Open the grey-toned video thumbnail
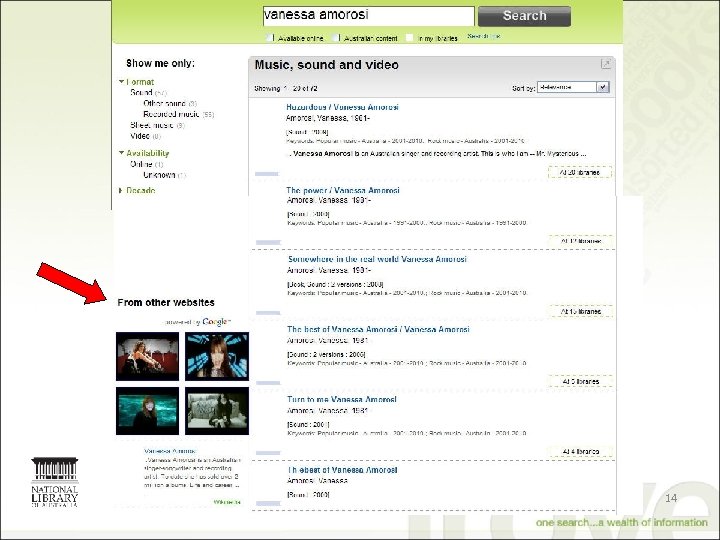 coord(217,411)
